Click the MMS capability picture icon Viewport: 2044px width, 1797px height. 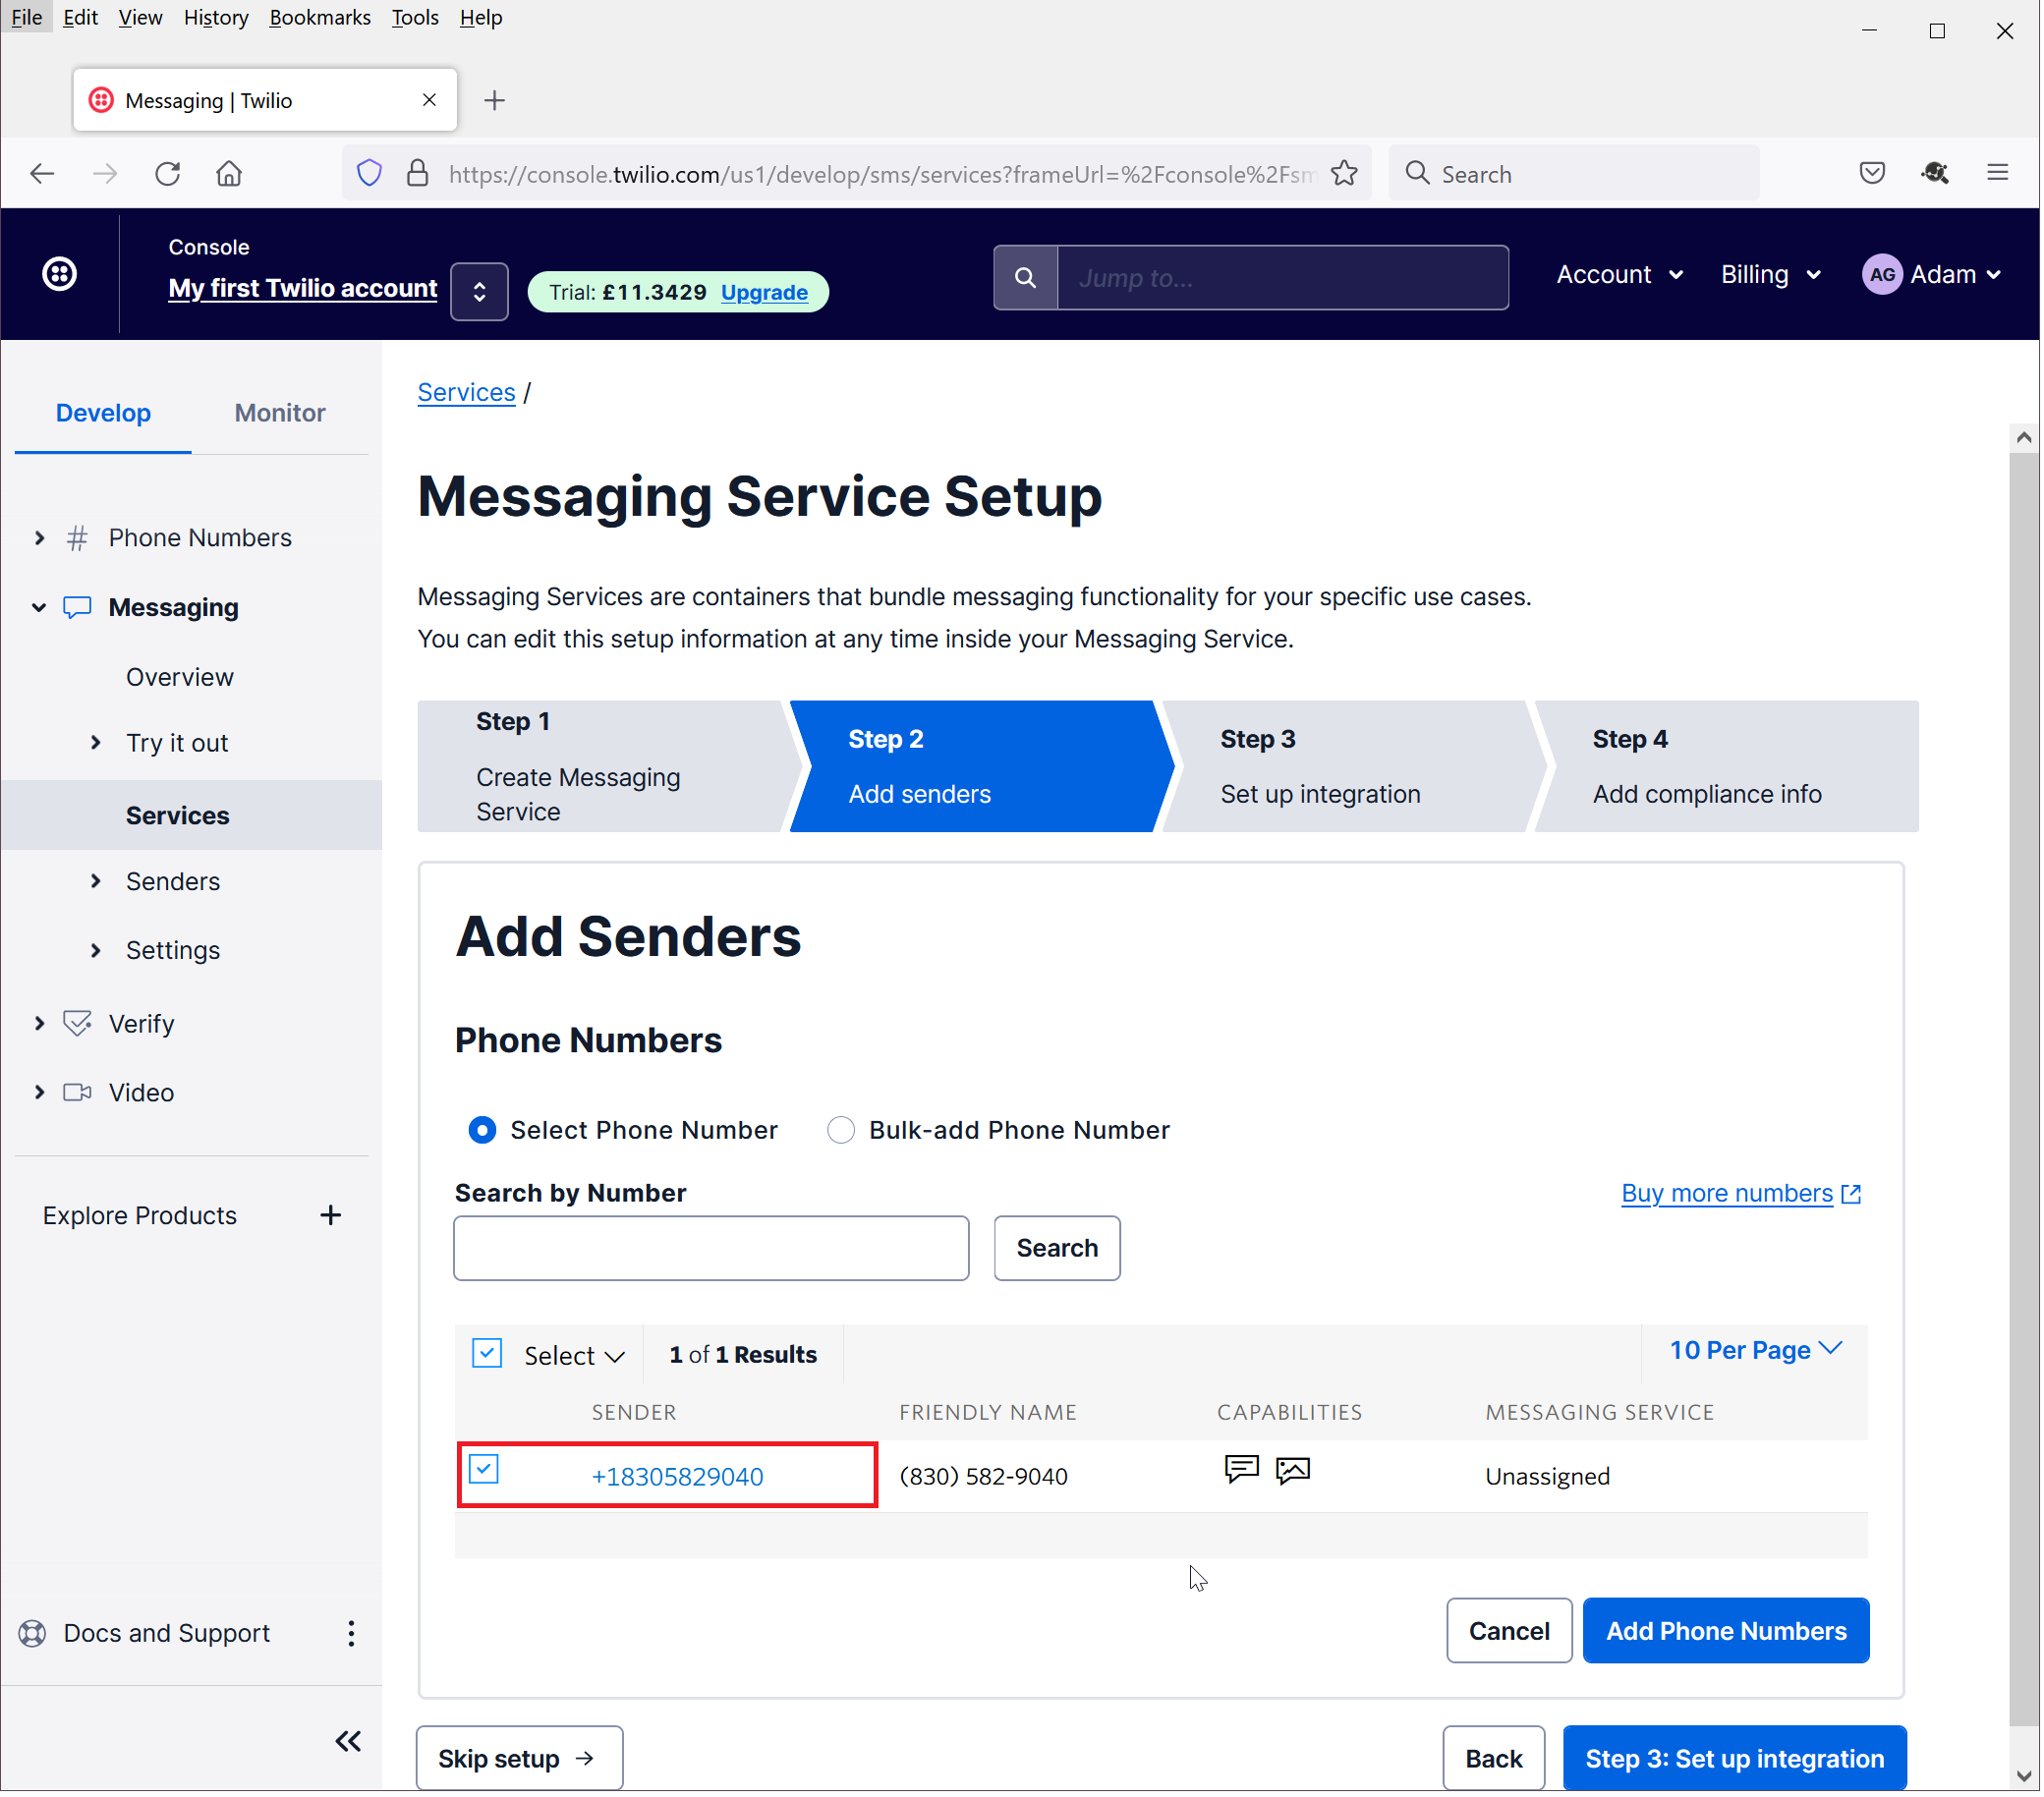pyautogui.click(x=1294, y=1470)
